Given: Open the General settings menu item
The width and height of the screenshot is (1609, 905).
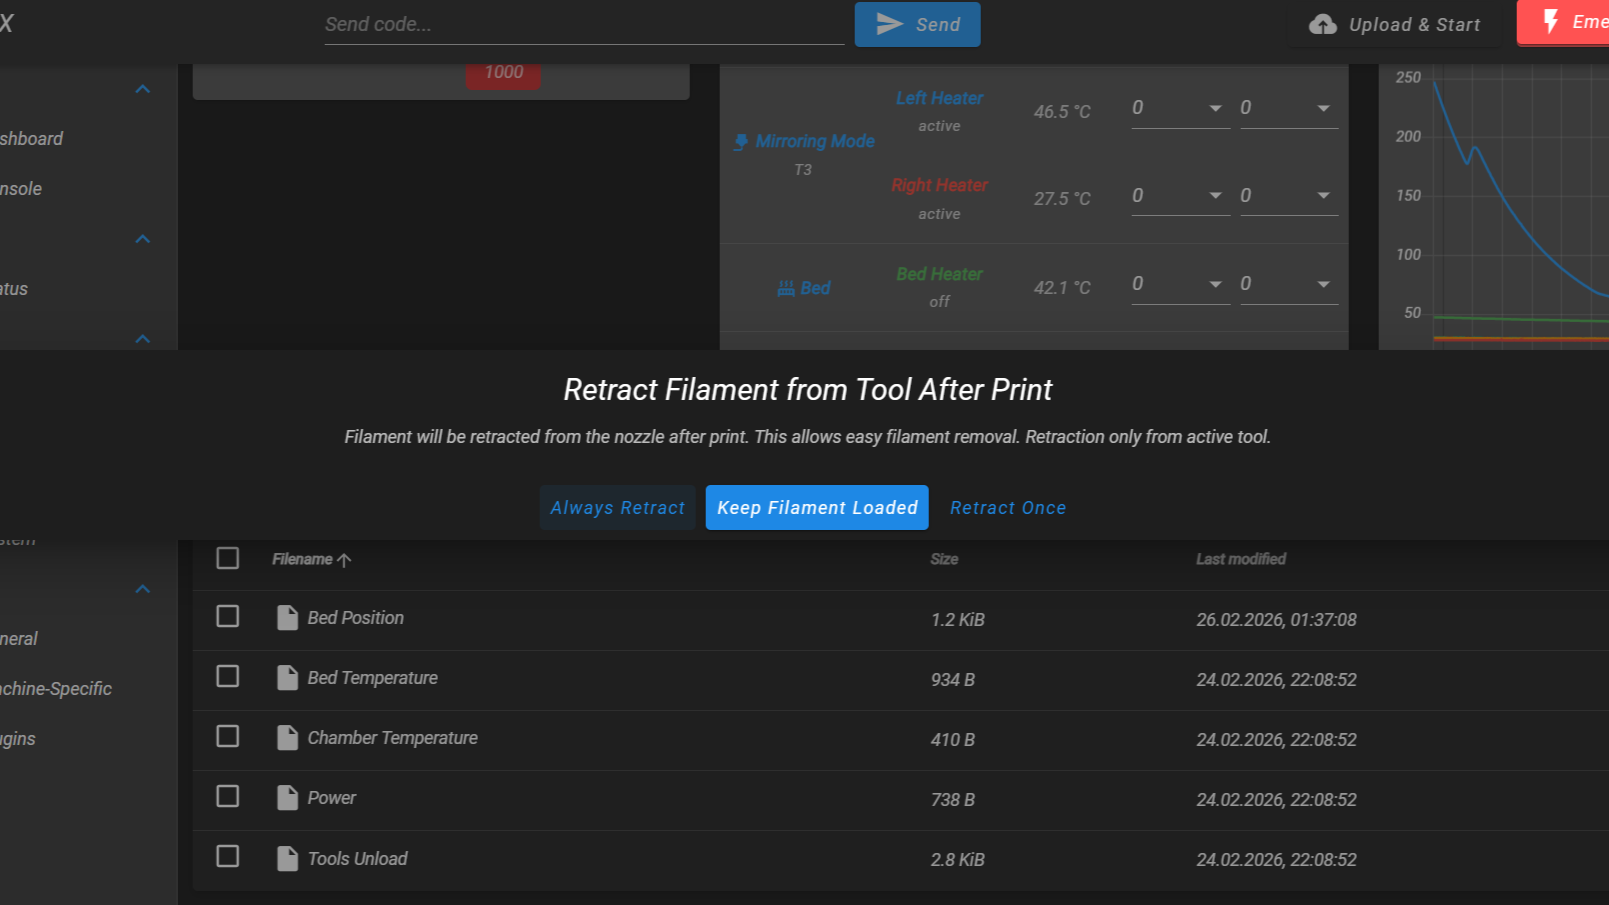Looking at the screenshot, I should (19, 639).
